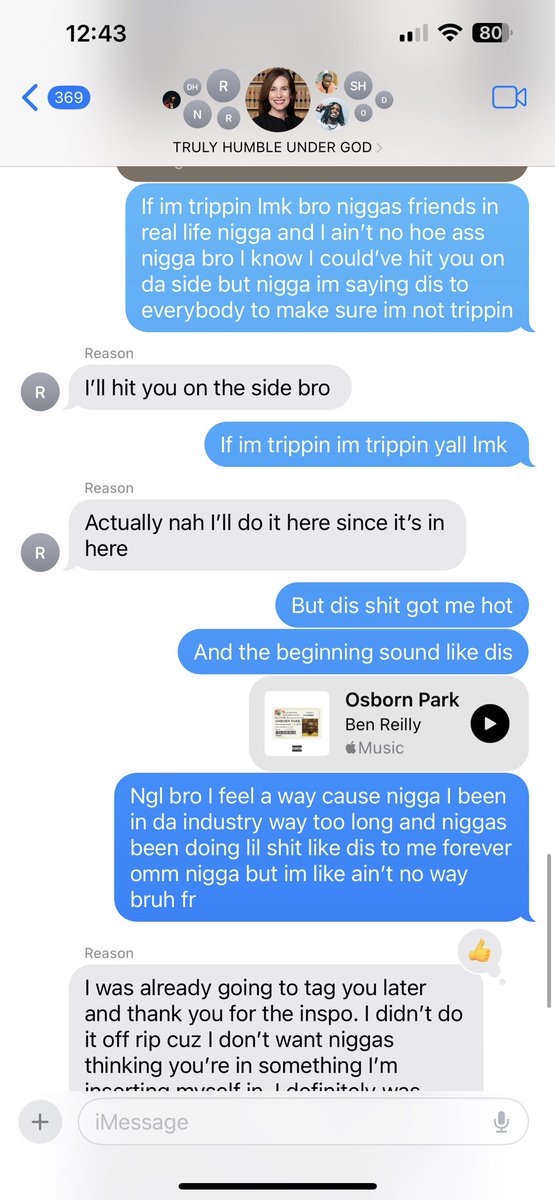This screenshot has width=555, height=1200.
Task: Go back using the 369 unread arrow
Action: pos(30,98)
